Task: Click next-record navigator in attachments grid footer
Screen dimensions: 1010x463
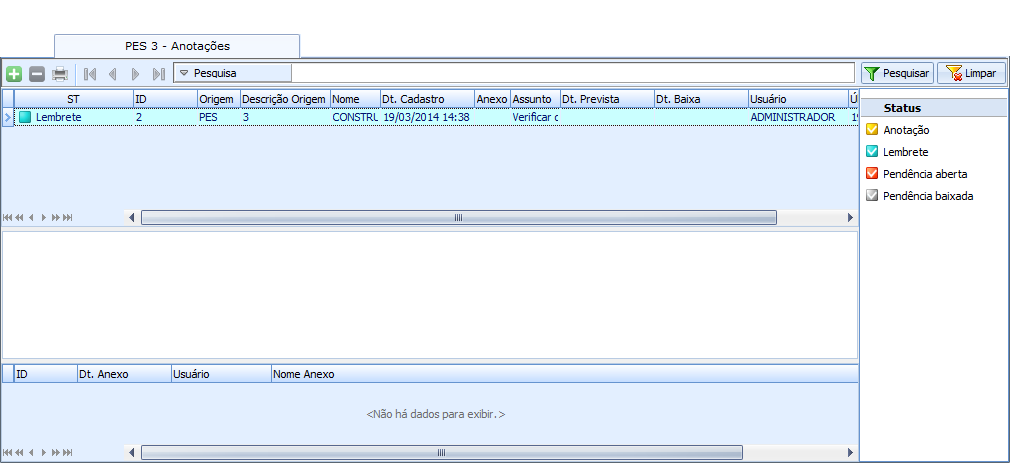Action: 44,452
